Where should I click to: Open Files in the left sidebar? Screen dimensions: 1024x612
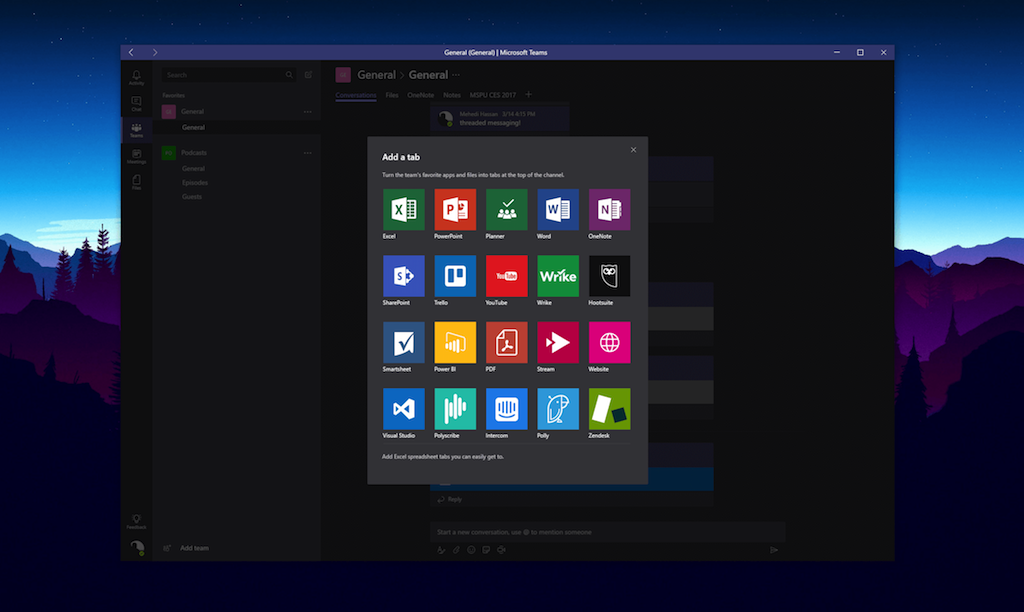pos(136,182)
